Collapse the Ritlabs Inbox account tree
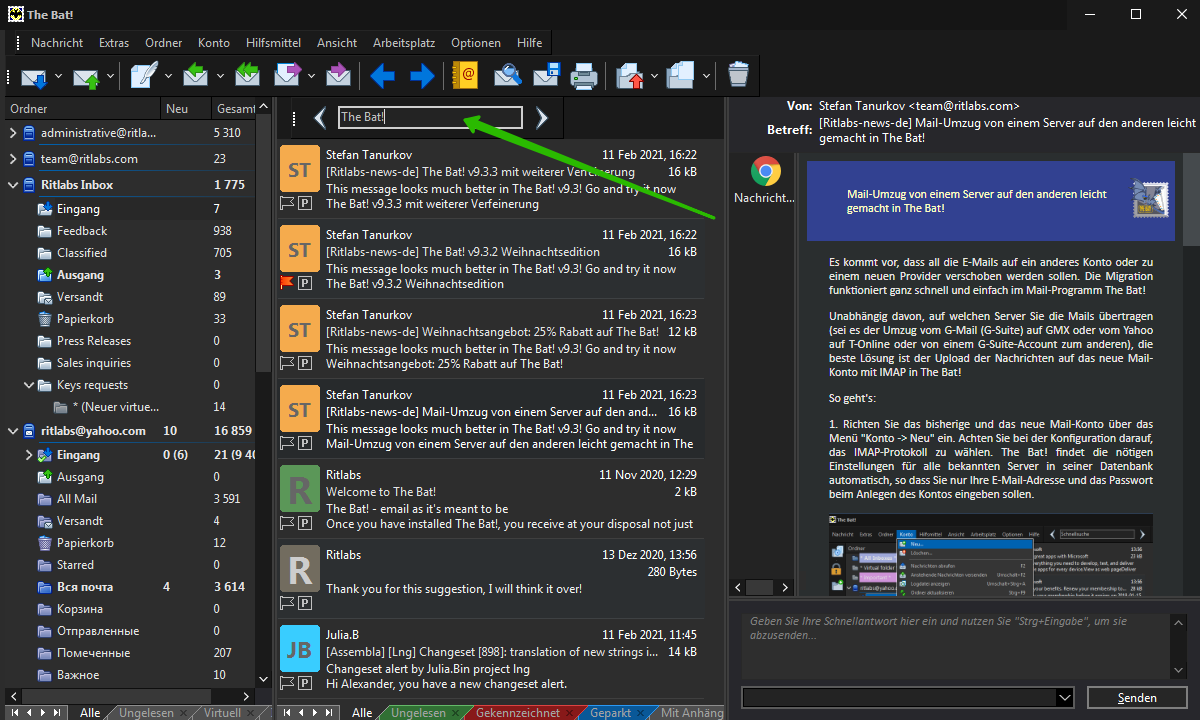The height and width of the screenshot is (720, 1200). (x=12, y=185)
